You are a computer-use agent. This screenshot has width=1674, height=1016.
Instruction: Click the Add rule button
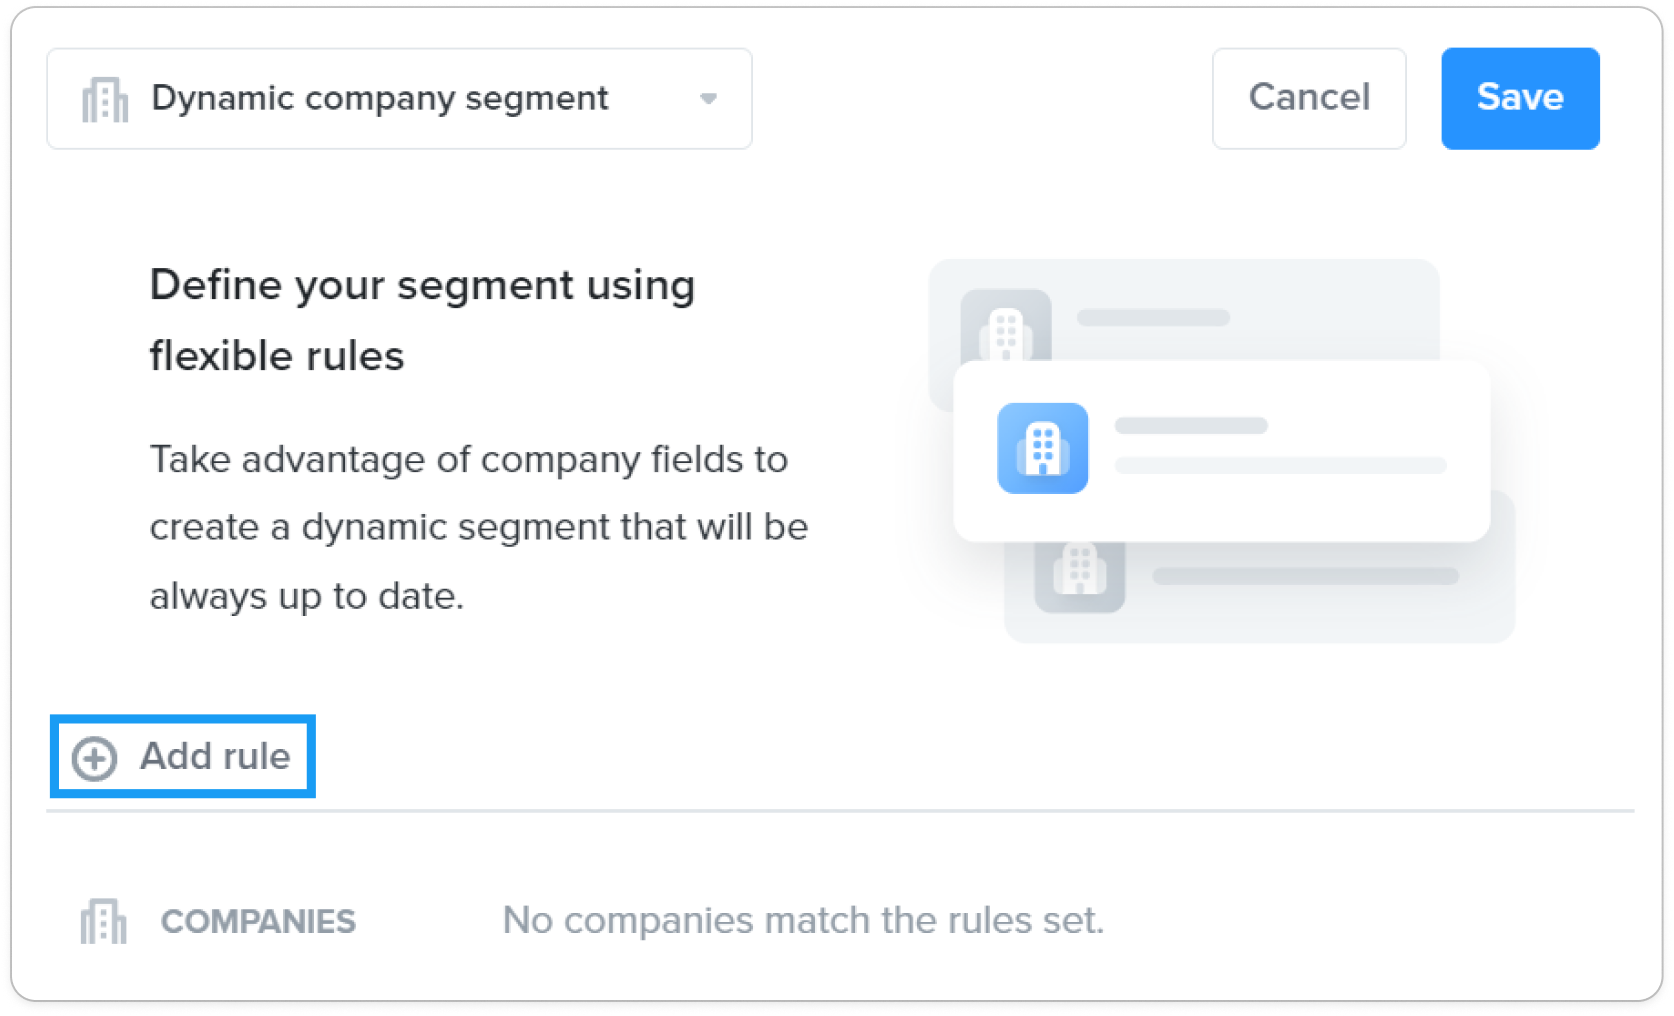click(183, 757)
